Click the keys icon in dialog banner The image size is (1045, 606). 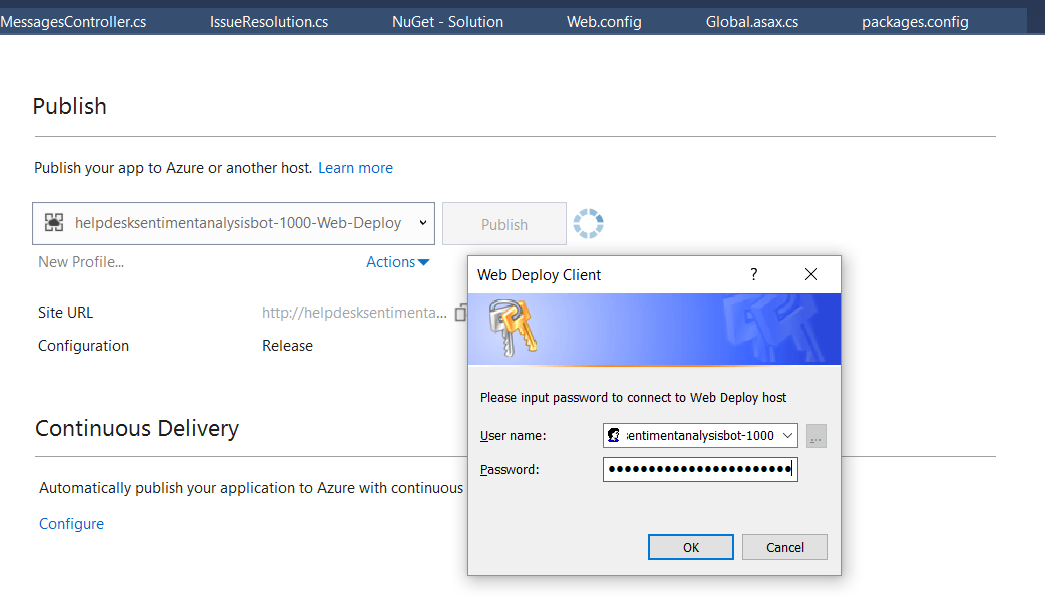pyautogui.click(x=512, y=327)
